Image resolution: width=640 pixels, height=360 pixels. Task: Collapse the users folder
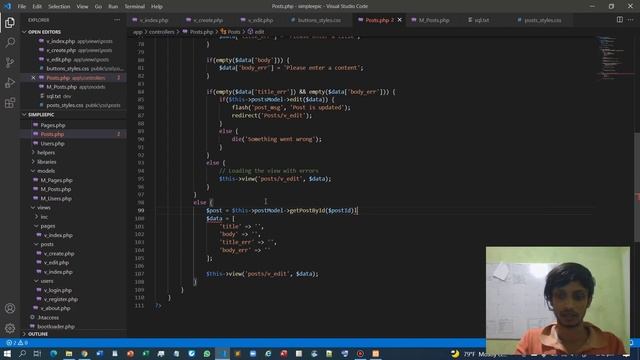47,281
